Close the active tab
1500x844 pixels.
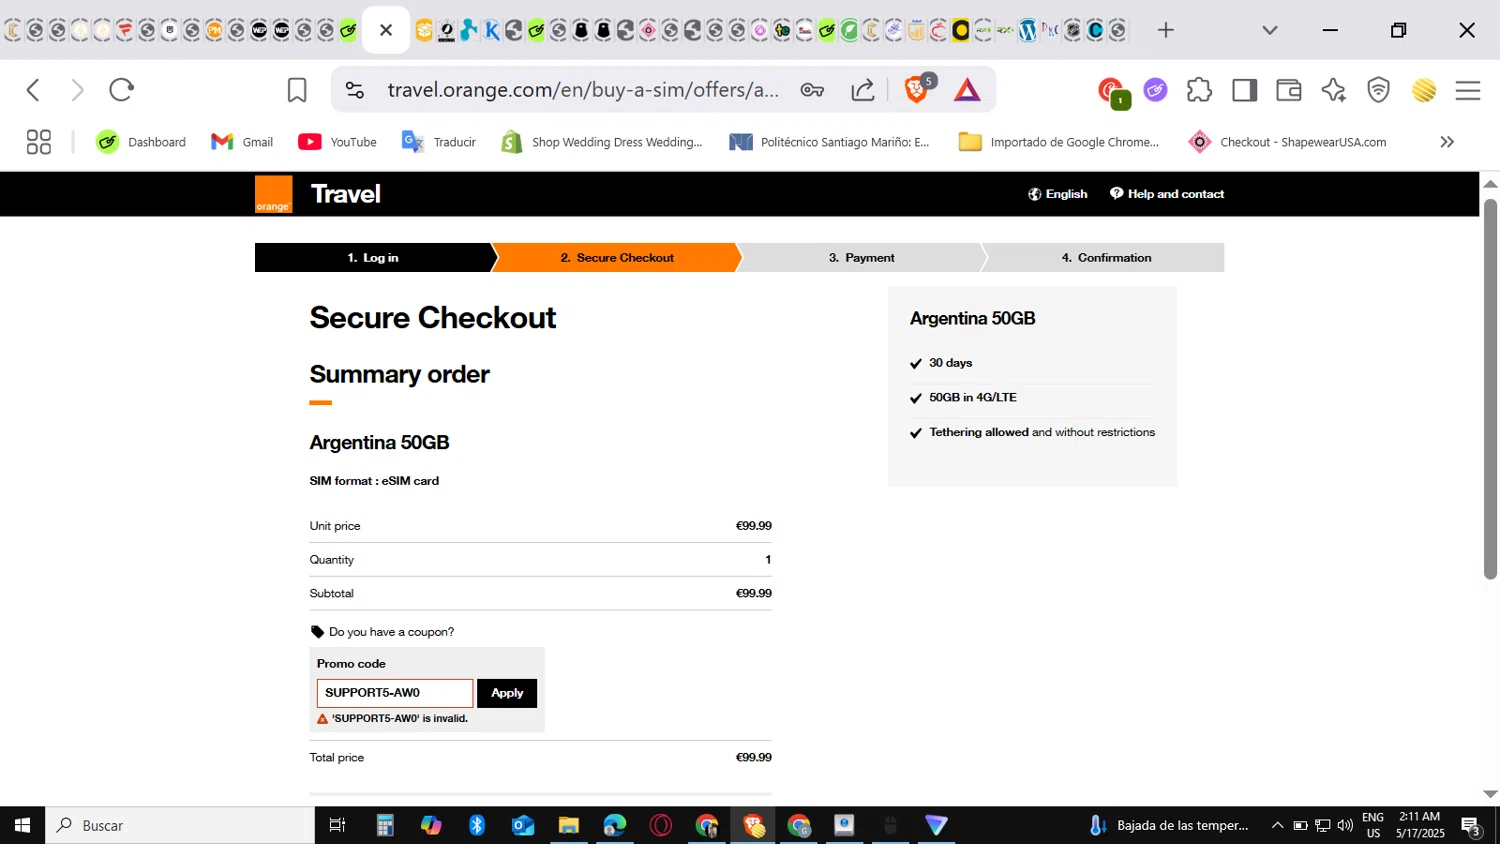click(386, 30)
